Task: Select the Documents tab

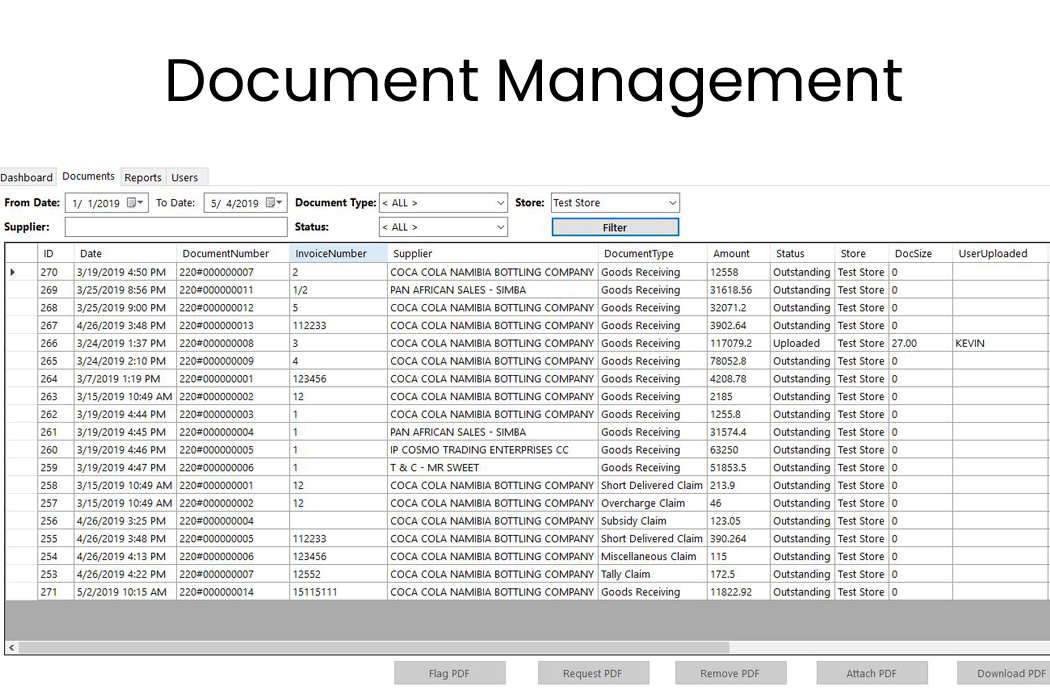Action: click(x=88, y=176)
